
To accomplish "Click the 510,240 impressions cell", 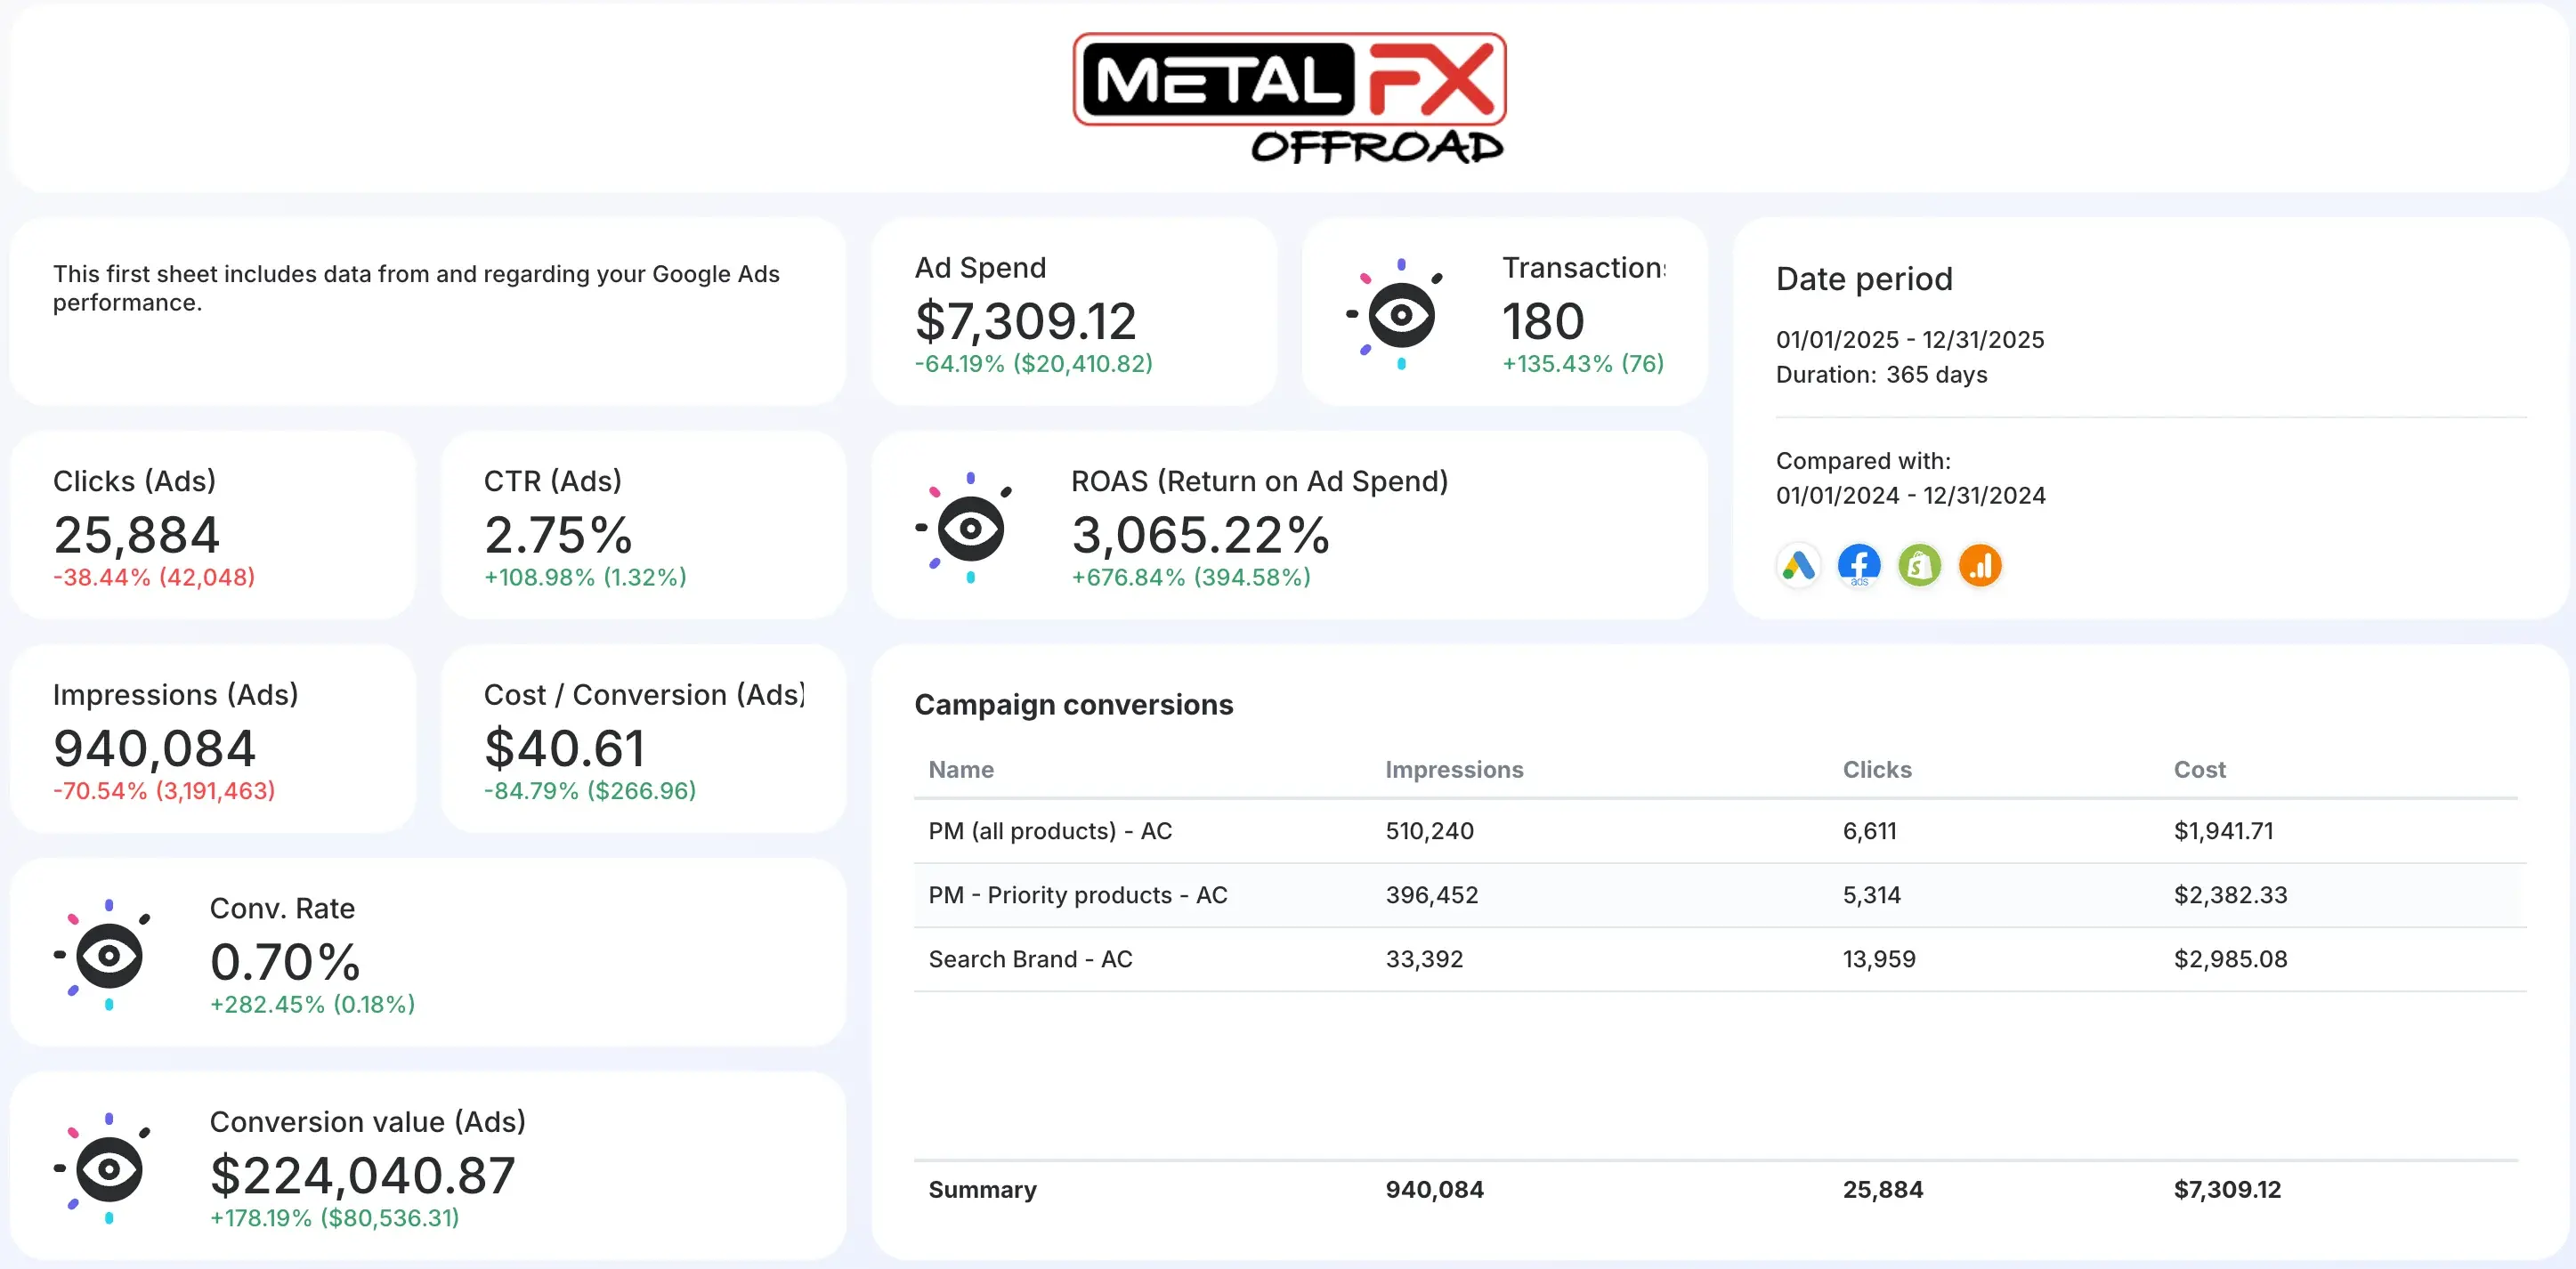I will coord(1429,831).
